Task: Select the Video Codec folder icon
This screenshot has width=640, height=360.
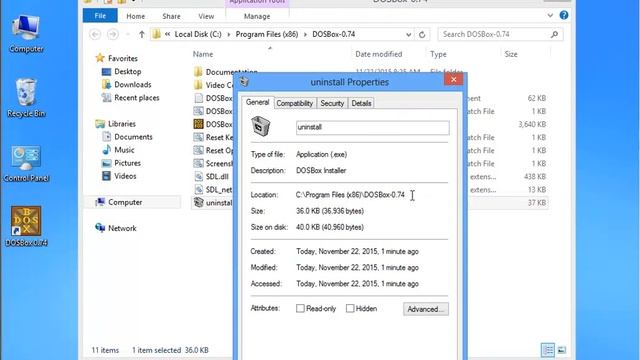Action: [198, 85]
